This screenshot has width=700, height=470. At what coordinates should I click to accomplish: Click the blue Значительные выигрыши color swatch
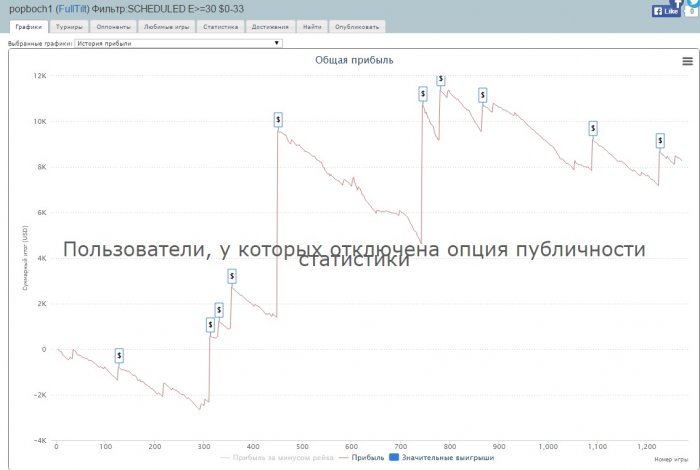(x=394, y=457)
